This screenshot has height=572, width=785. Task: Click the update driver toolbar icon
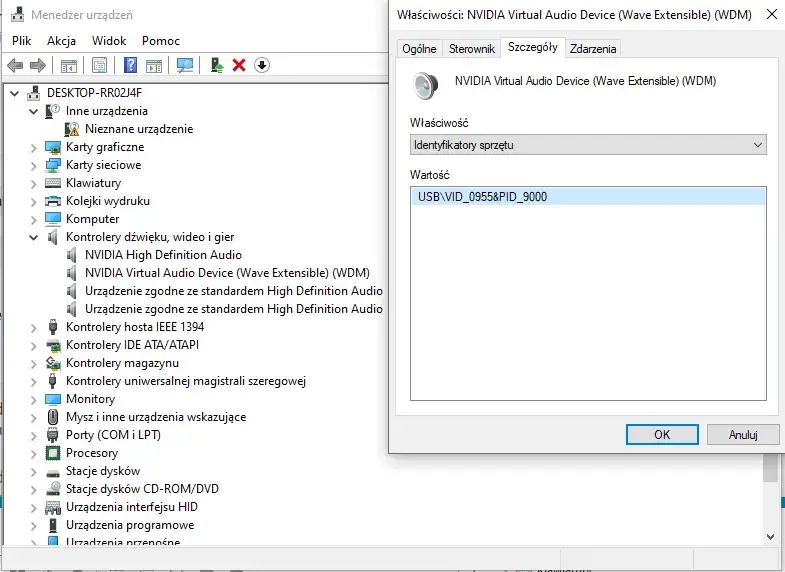click(216, 65)
